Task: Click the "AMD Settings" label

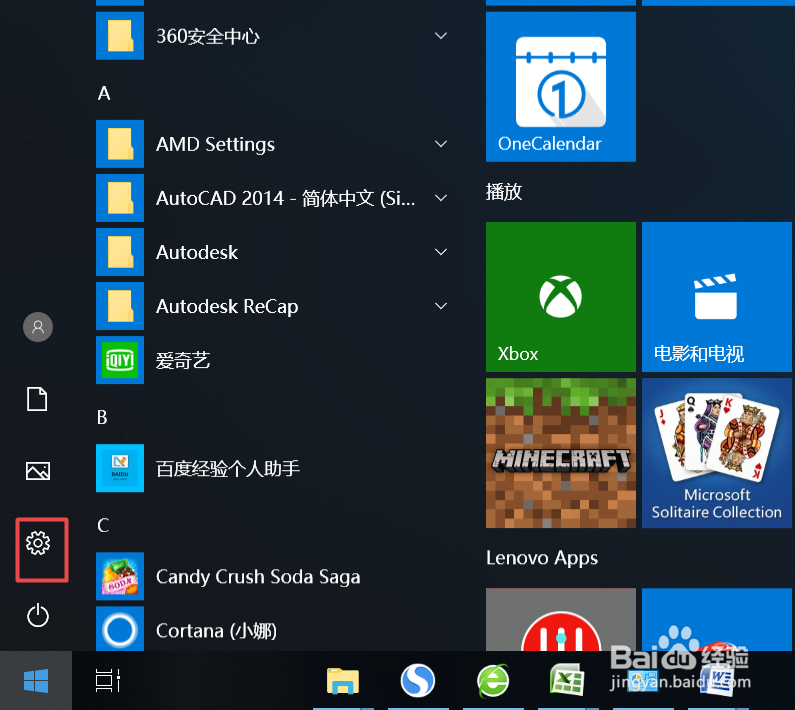Action: [x=215, y=145]
